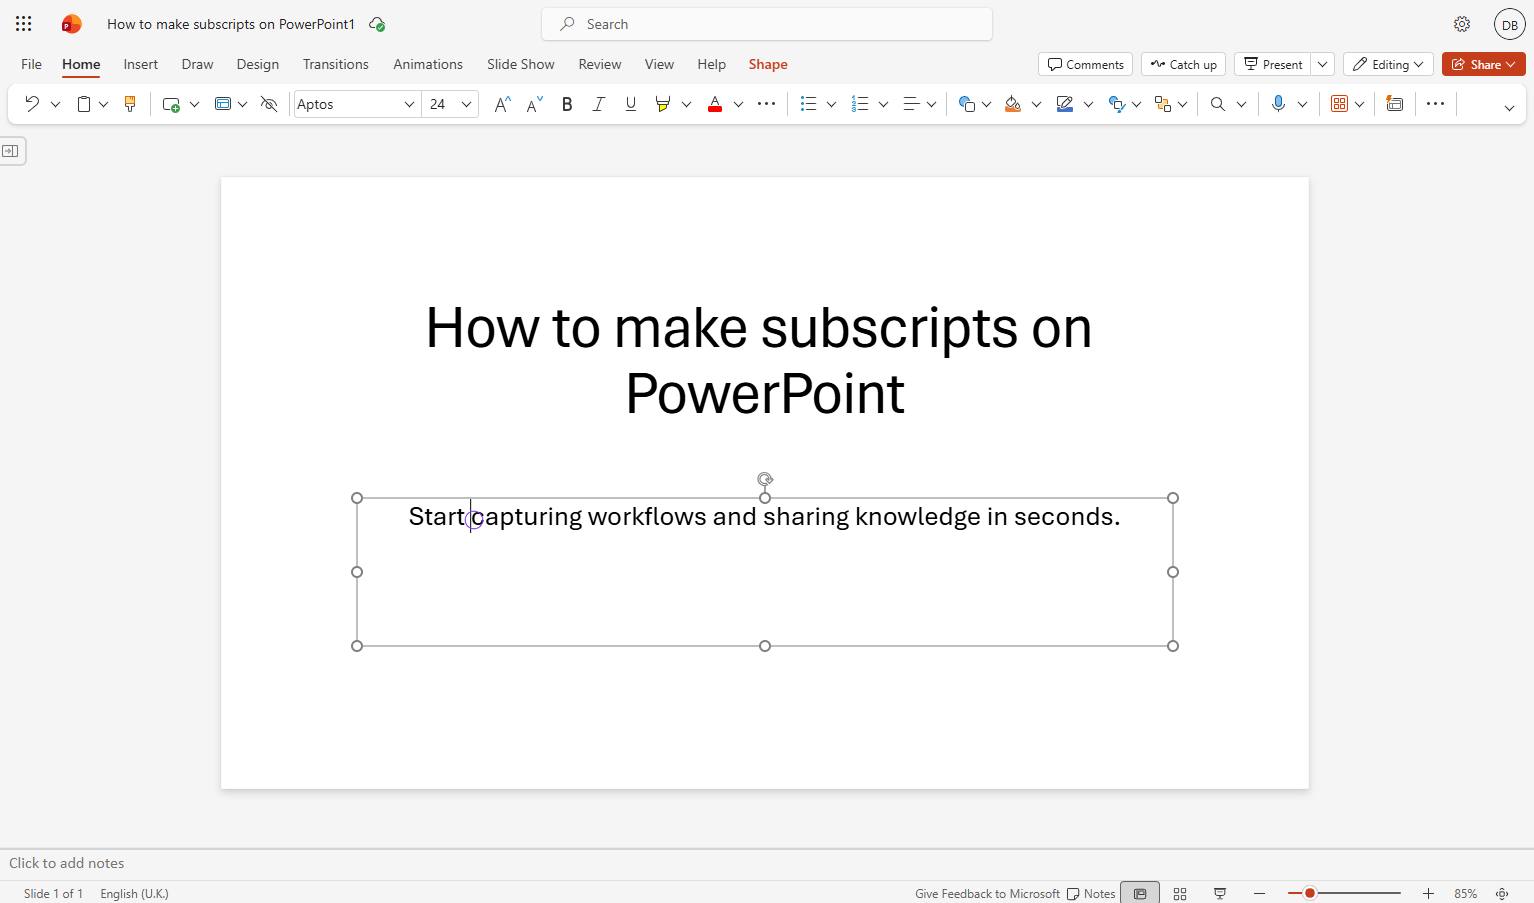Switch to Slide Sorter view

click(x=1180, y=894)
